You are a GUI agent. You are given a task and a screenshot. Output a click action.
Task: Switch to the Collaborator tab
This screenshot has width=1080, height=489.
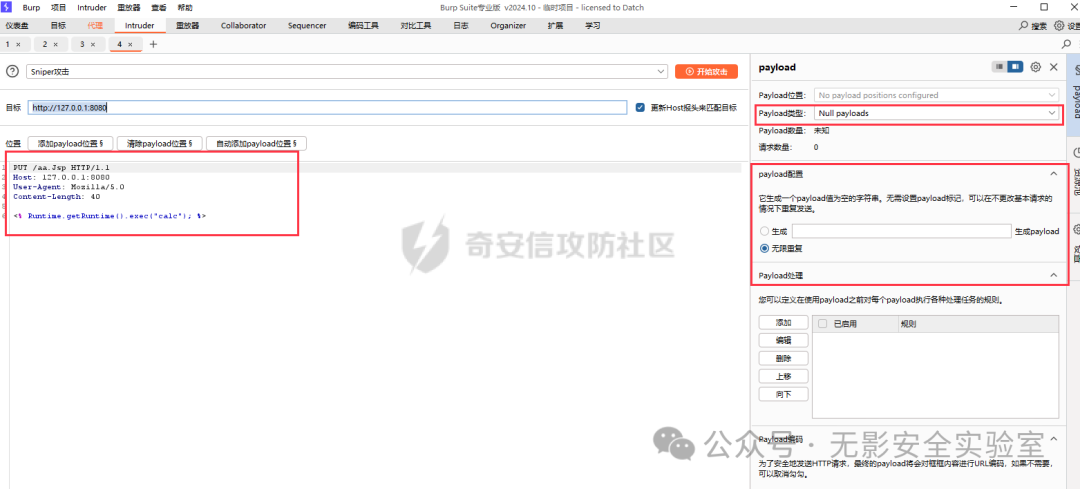243,25
